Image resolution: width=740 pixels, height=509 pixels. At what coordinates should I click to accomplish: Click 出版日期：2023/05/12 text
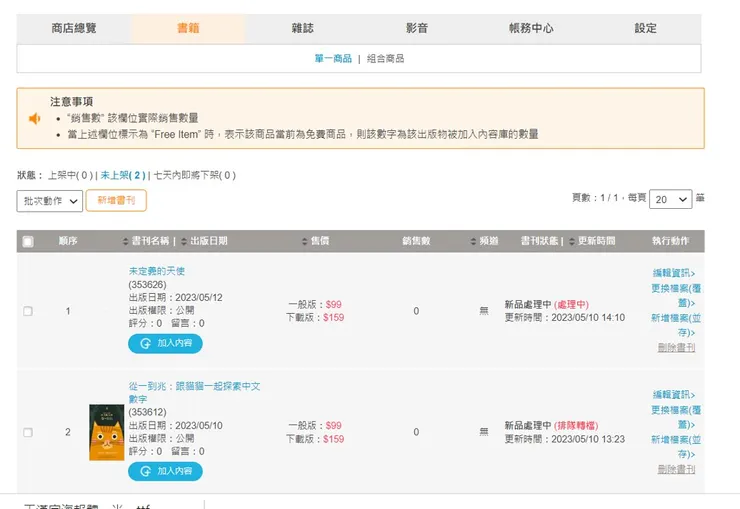176,298
